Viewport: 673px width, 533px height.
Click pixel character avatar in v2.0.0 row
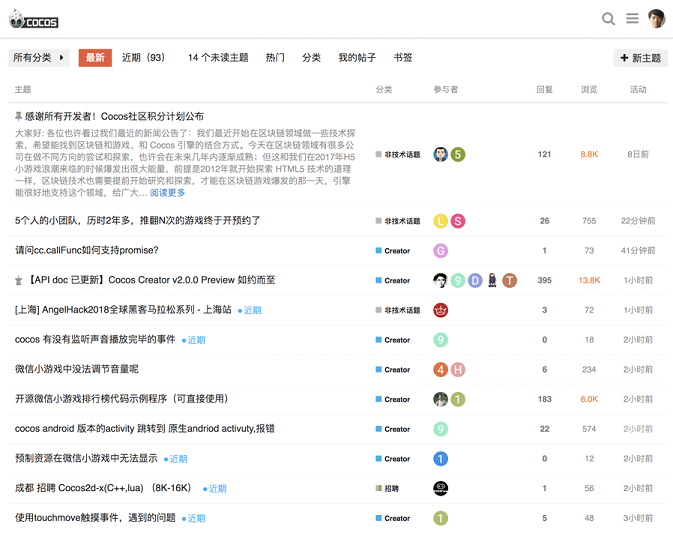(492, 280)
